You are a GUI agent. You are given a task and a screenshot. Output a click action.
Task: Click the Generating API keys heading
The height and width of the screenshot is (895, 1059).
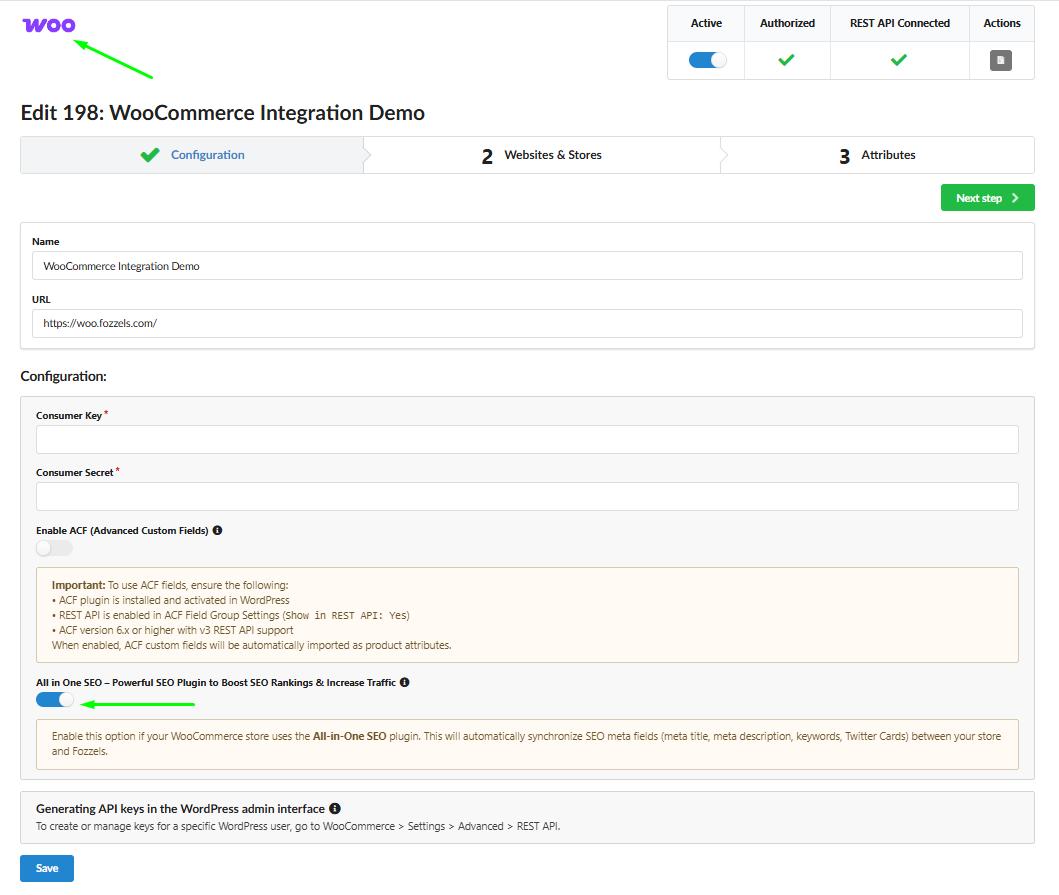click(180, 809)
